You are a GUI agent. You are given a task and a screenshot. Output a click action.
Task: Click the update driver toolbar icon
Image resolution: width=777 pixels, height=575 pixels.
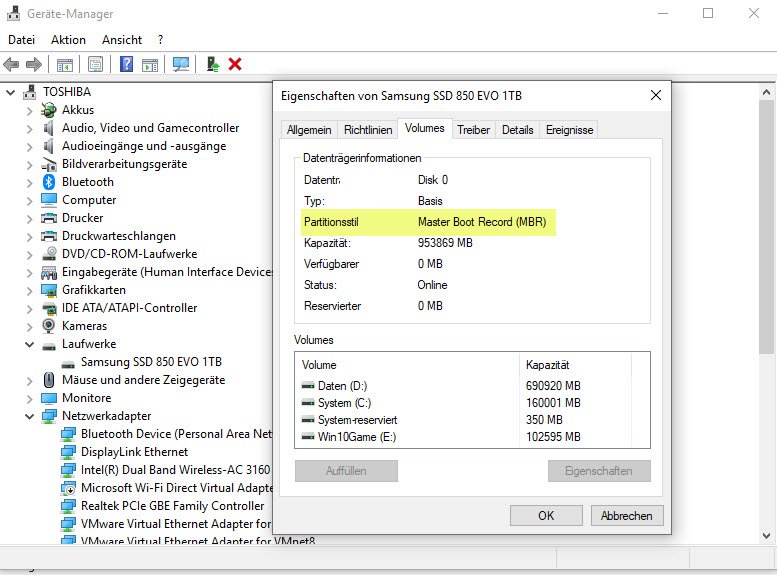pyautogui.click(x=212, y=65)
